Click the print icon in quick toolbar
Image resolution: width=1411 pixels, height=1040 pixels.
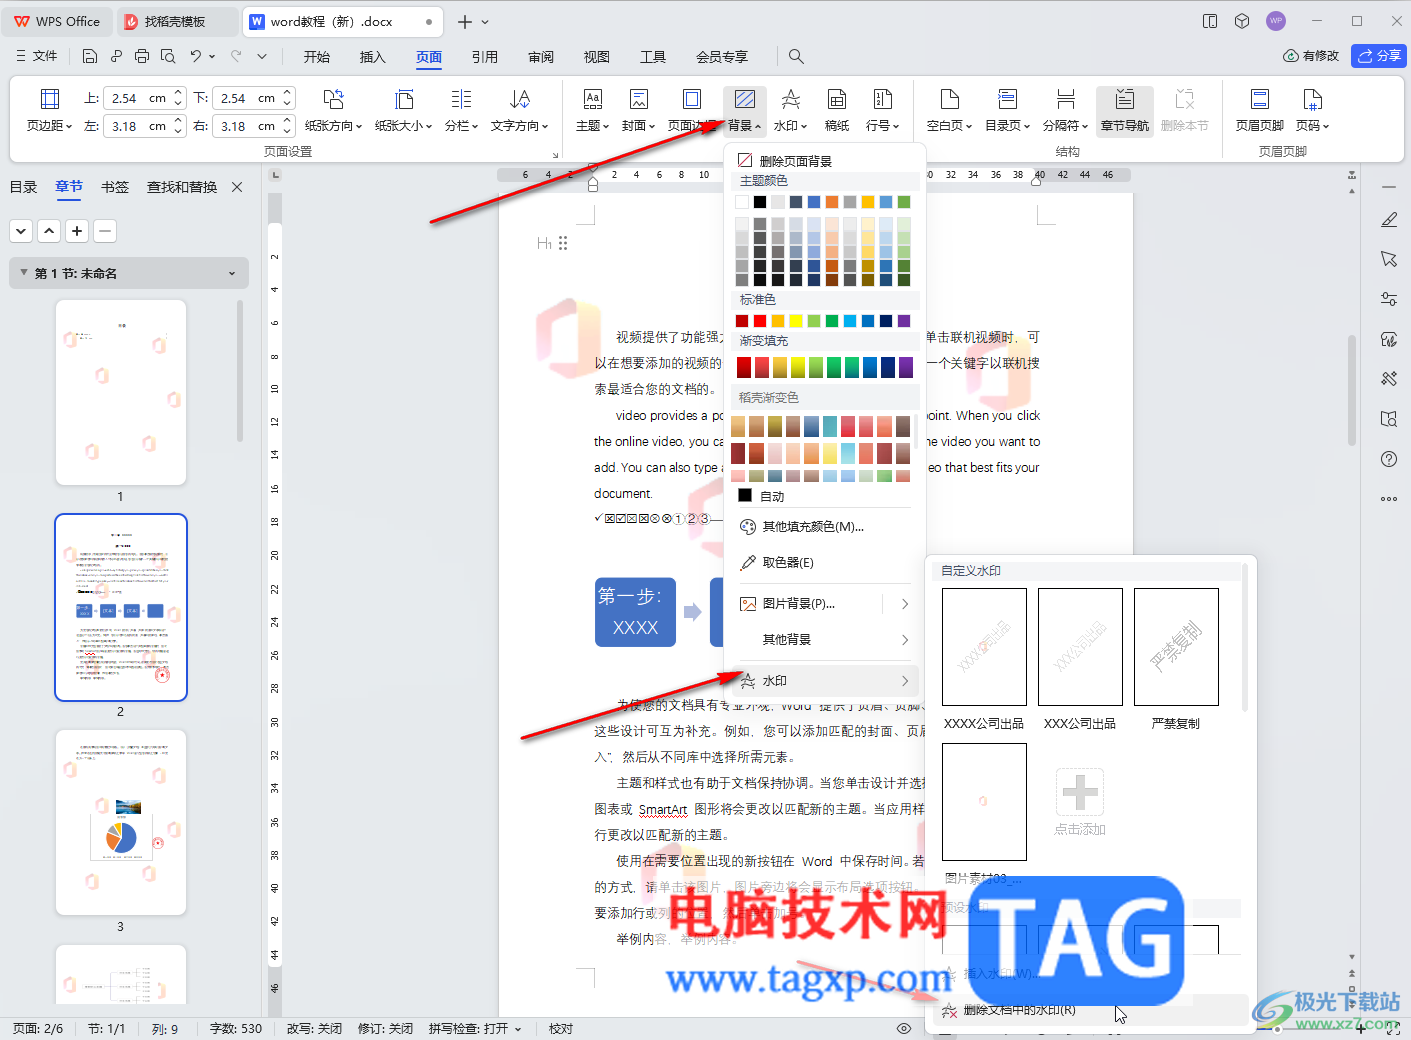pyautogui.click(x=142, y=56)
